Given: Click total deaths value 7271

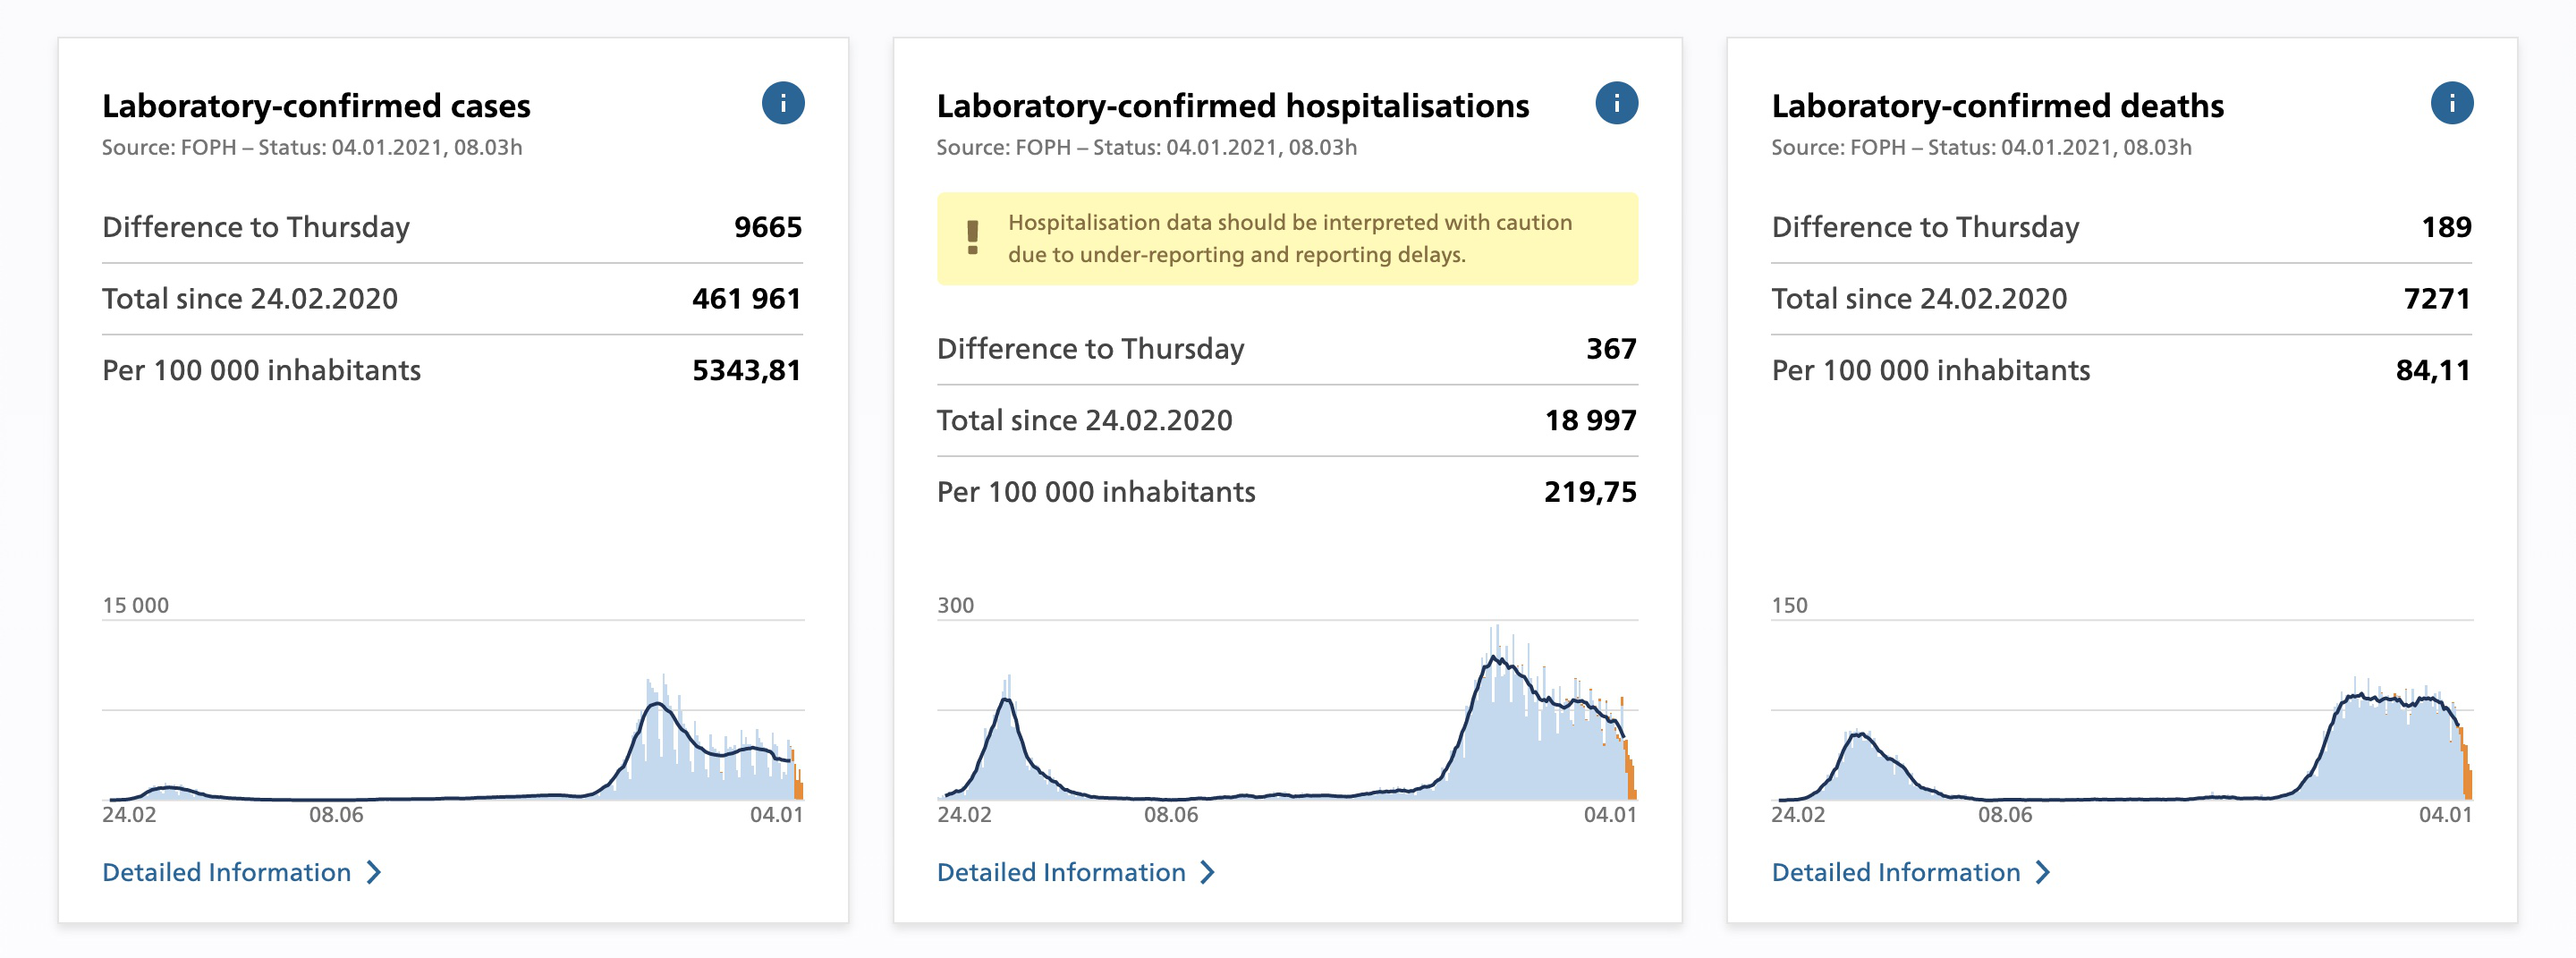Looking at the screenshot, I should pos(2436,299).
